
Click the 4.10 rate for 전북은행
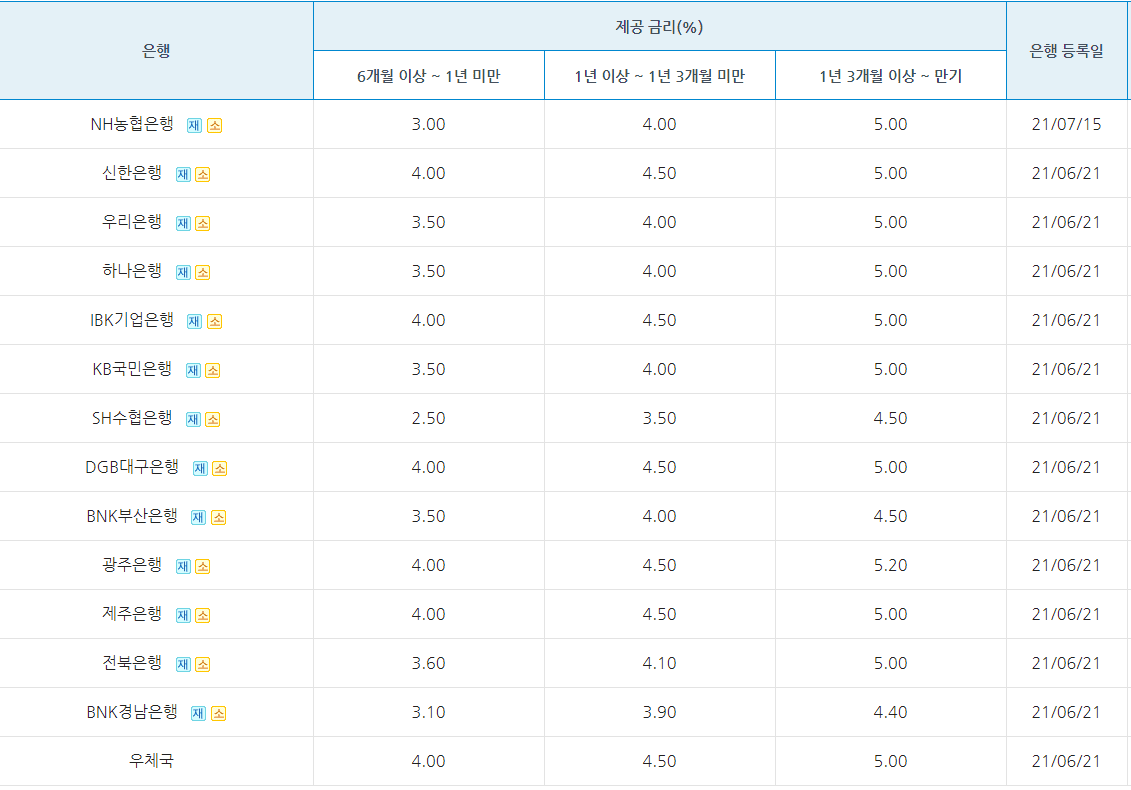point(659,664)
